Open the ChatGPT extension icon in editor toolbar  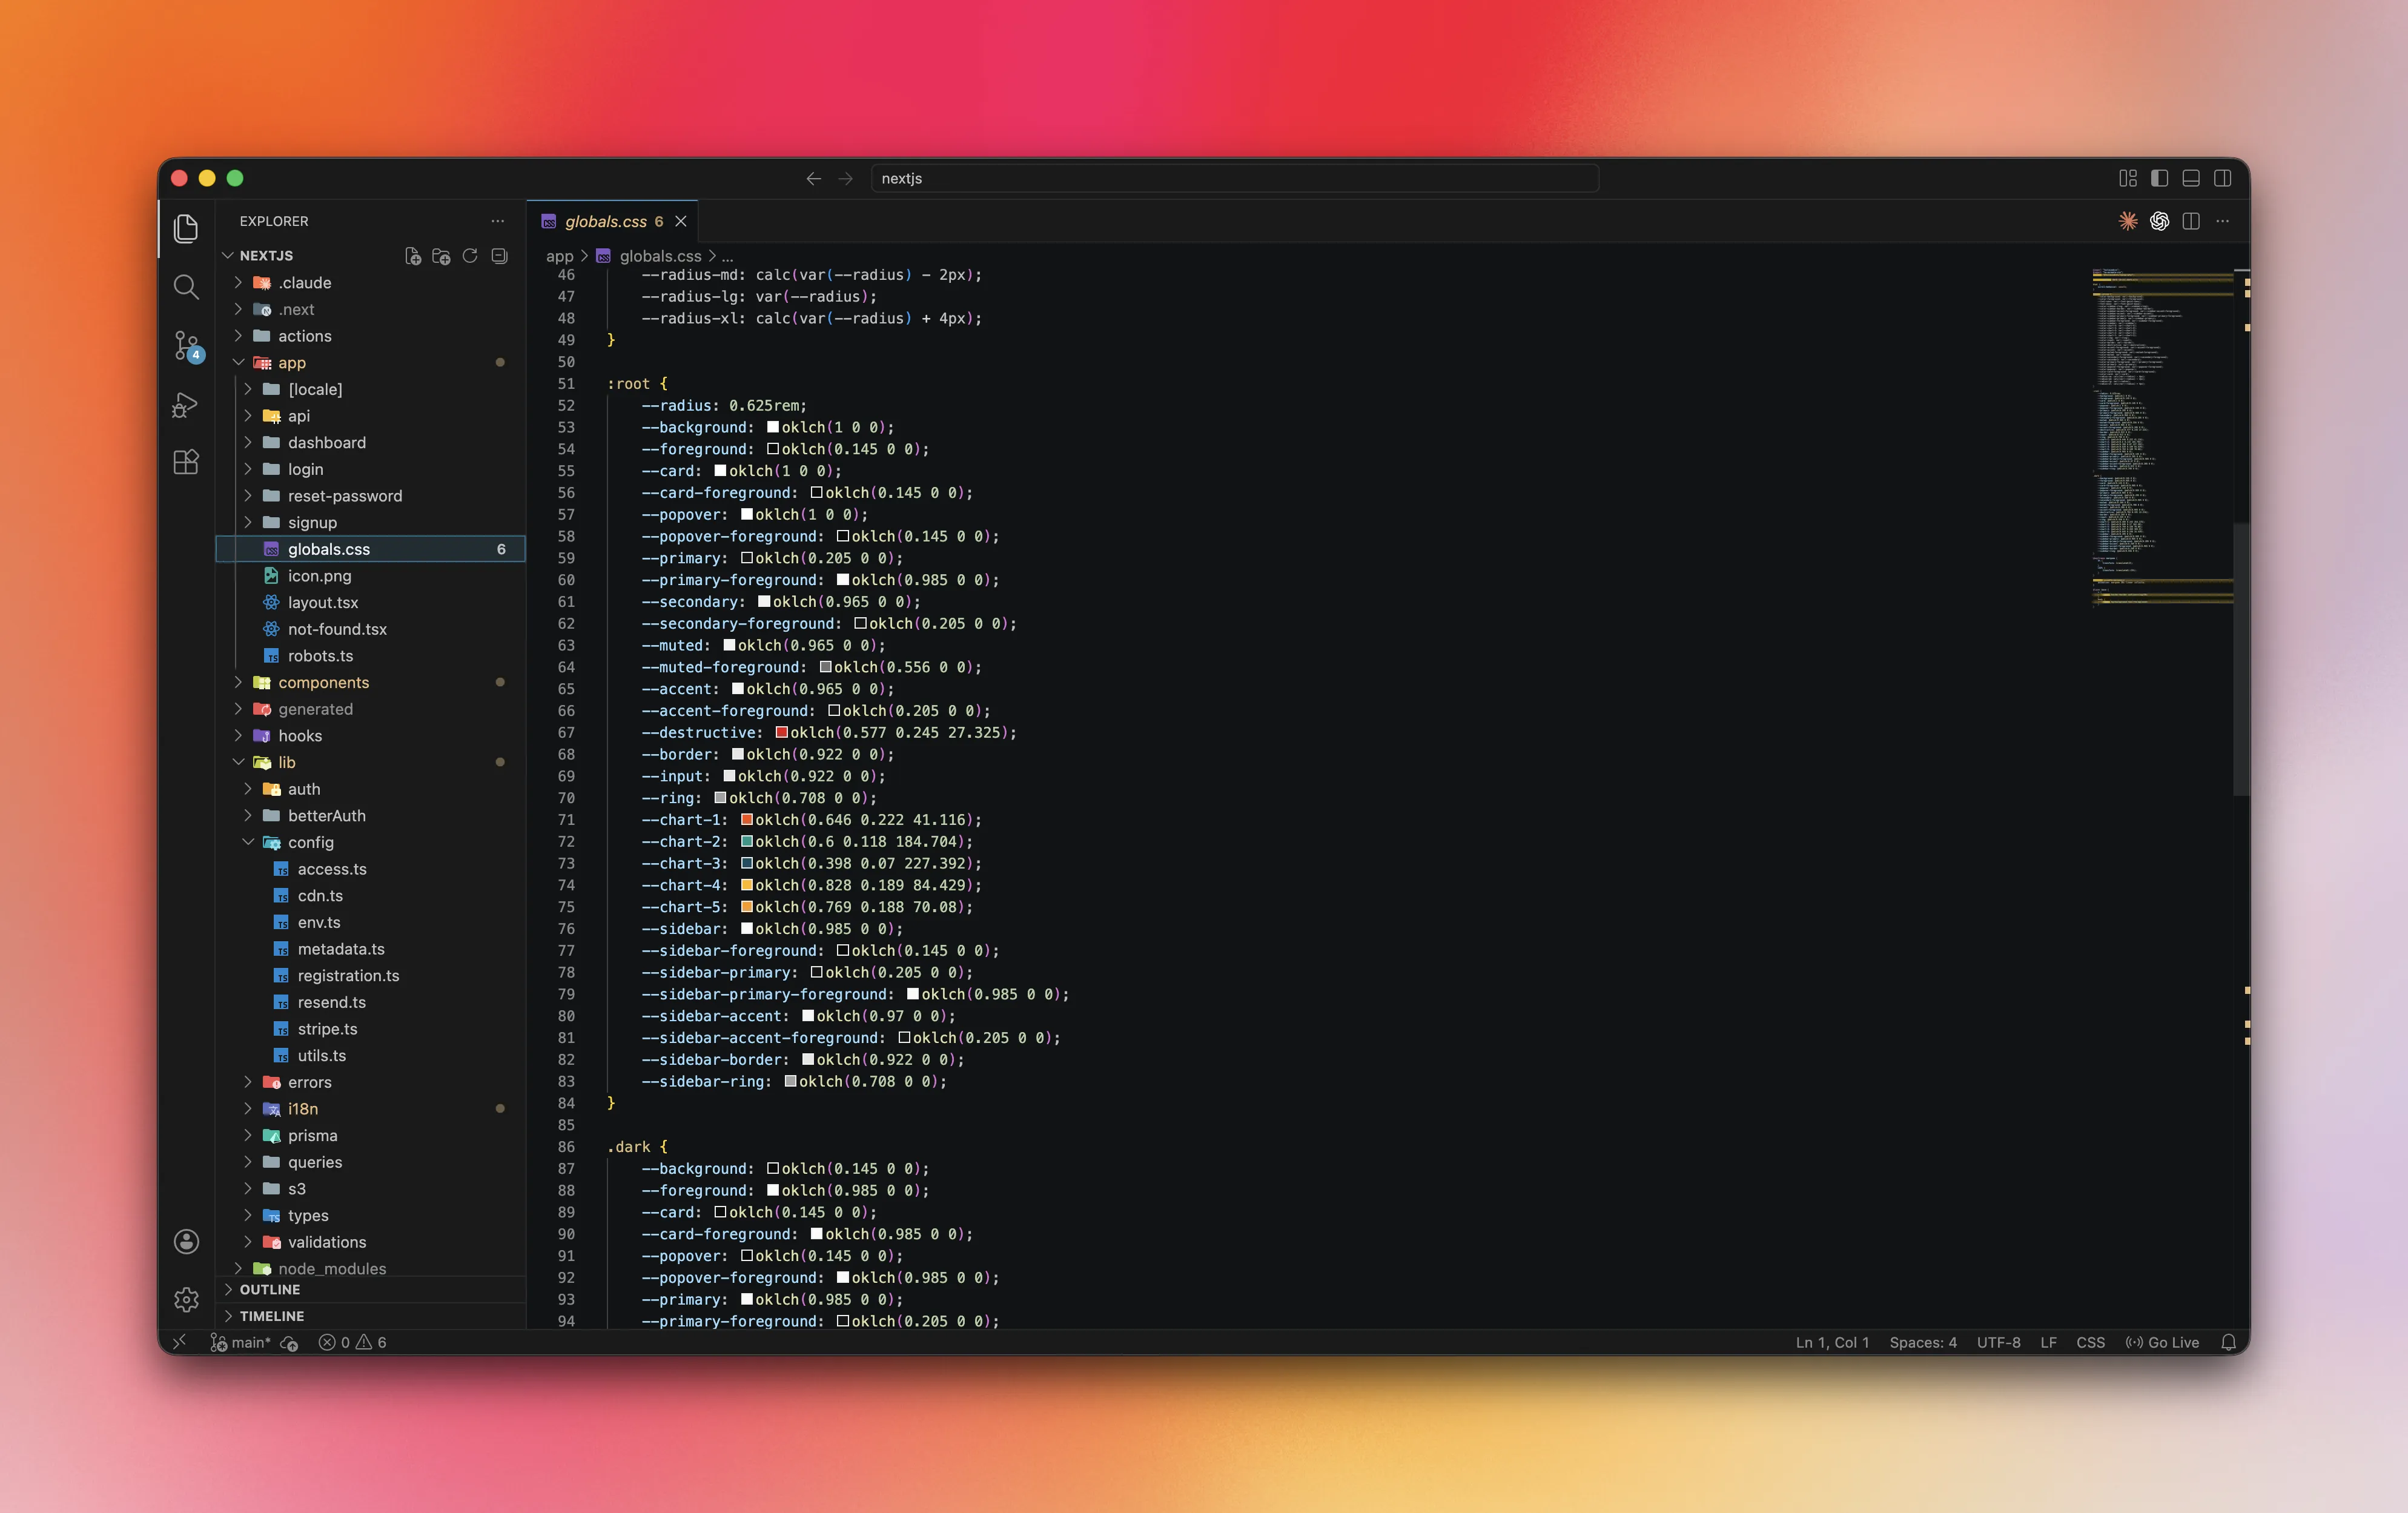point(2159,221)
